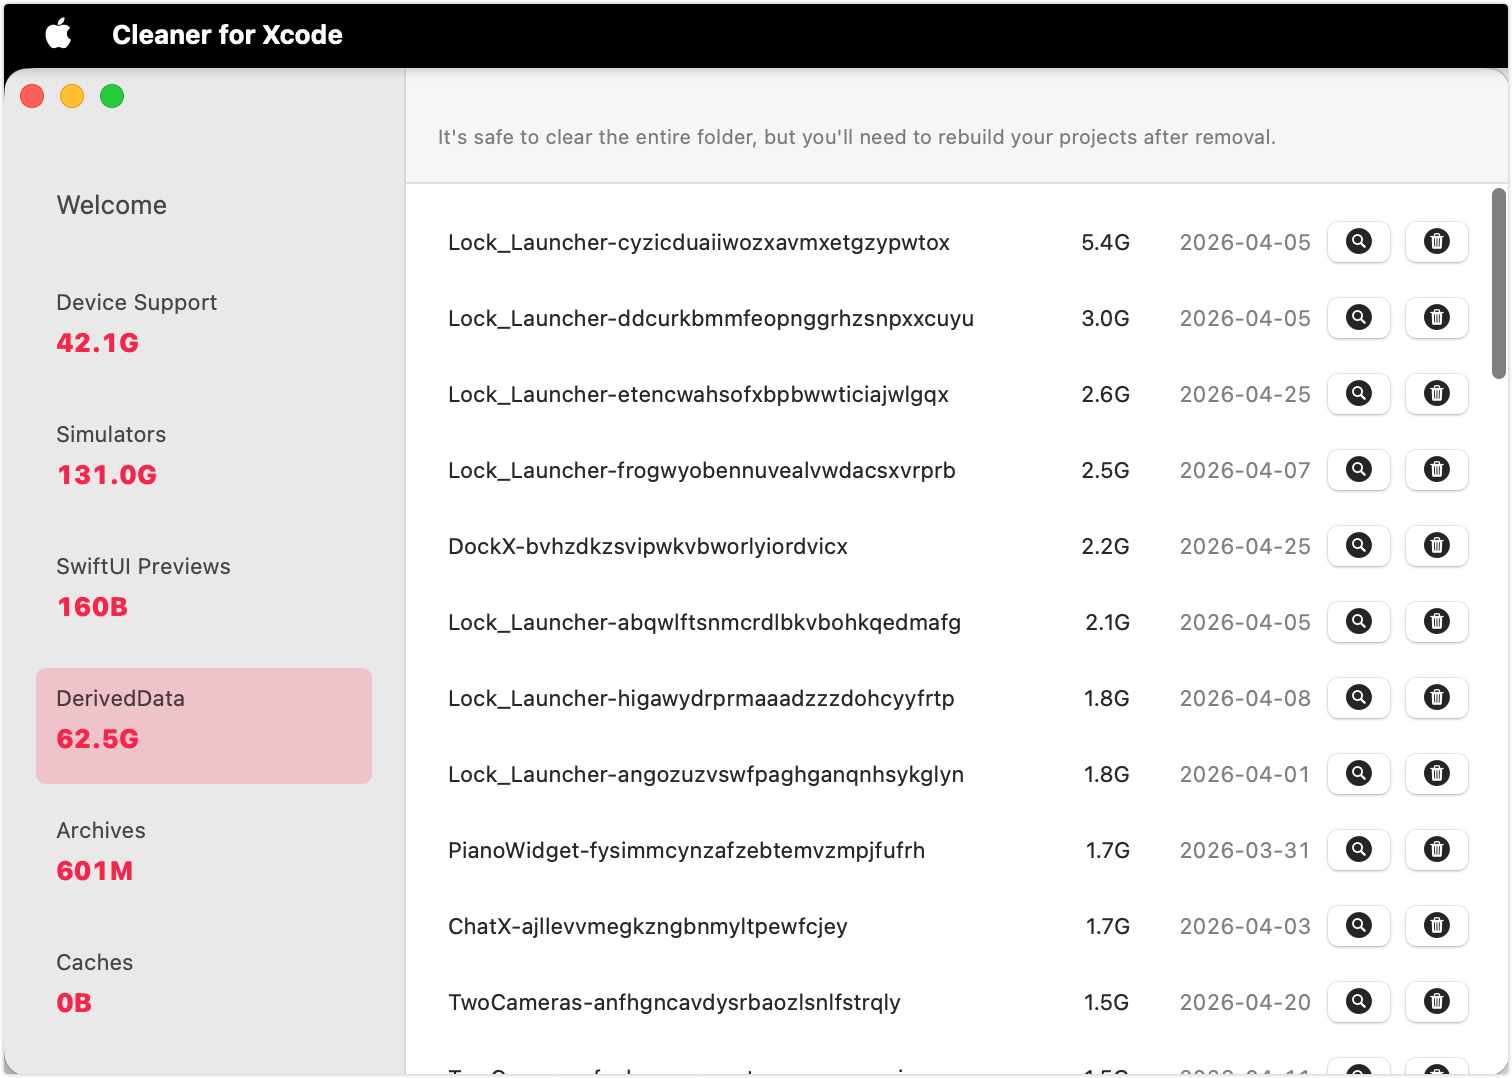1512x1078 pixels.
Task: Switch to the Caches section
Action: coord(204,982)
